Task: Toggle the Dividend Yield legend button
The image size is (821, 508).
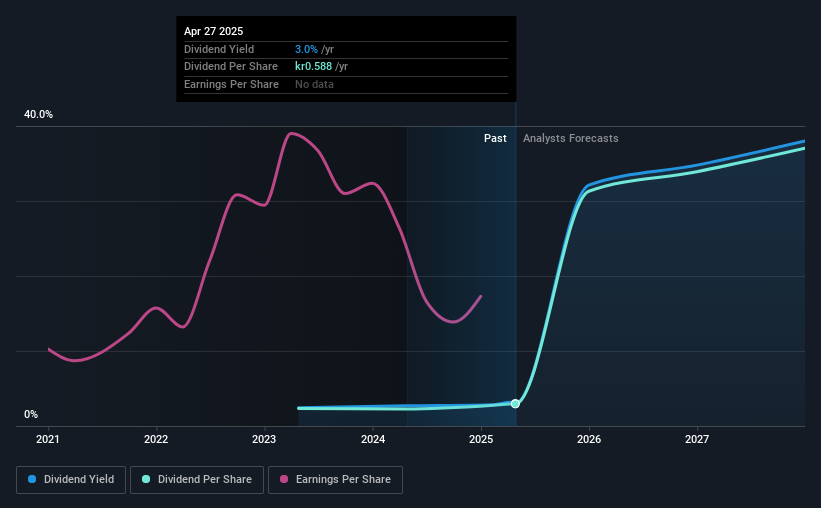Action: click(71, 480)
